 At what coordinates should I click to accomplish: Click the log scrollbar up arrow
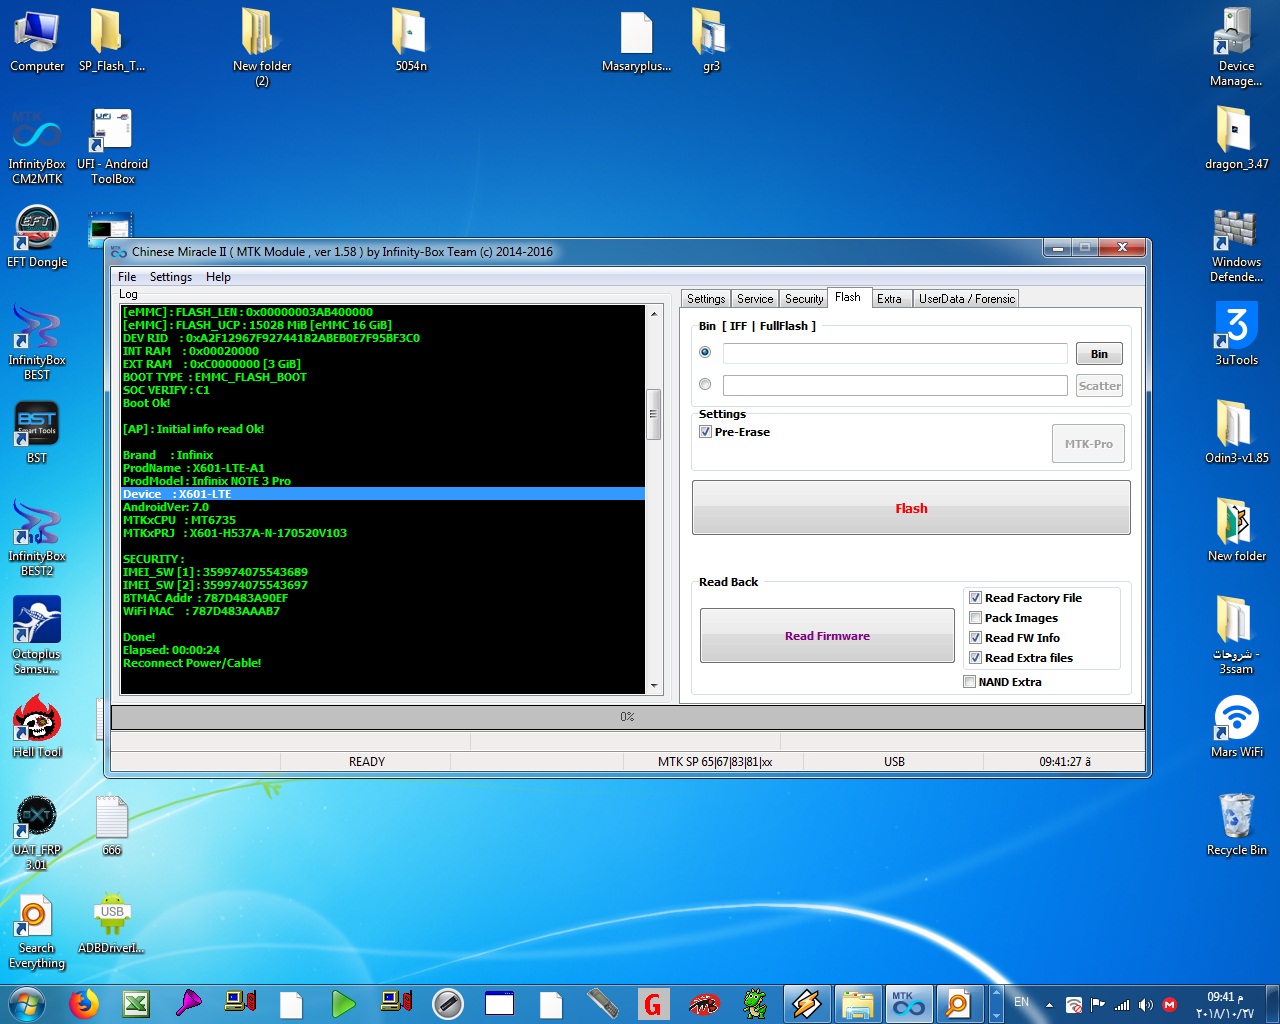(654, 313)
